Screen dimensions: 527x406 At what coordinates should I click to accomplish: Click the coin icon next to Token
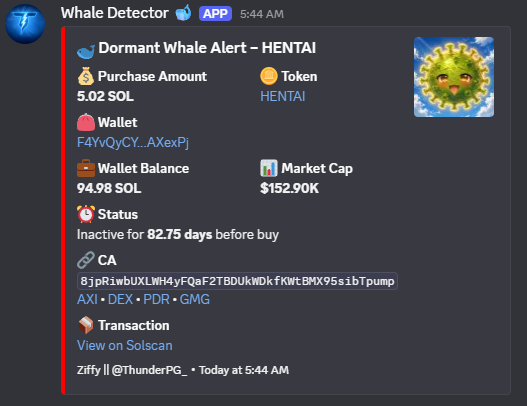pos(269,76)
